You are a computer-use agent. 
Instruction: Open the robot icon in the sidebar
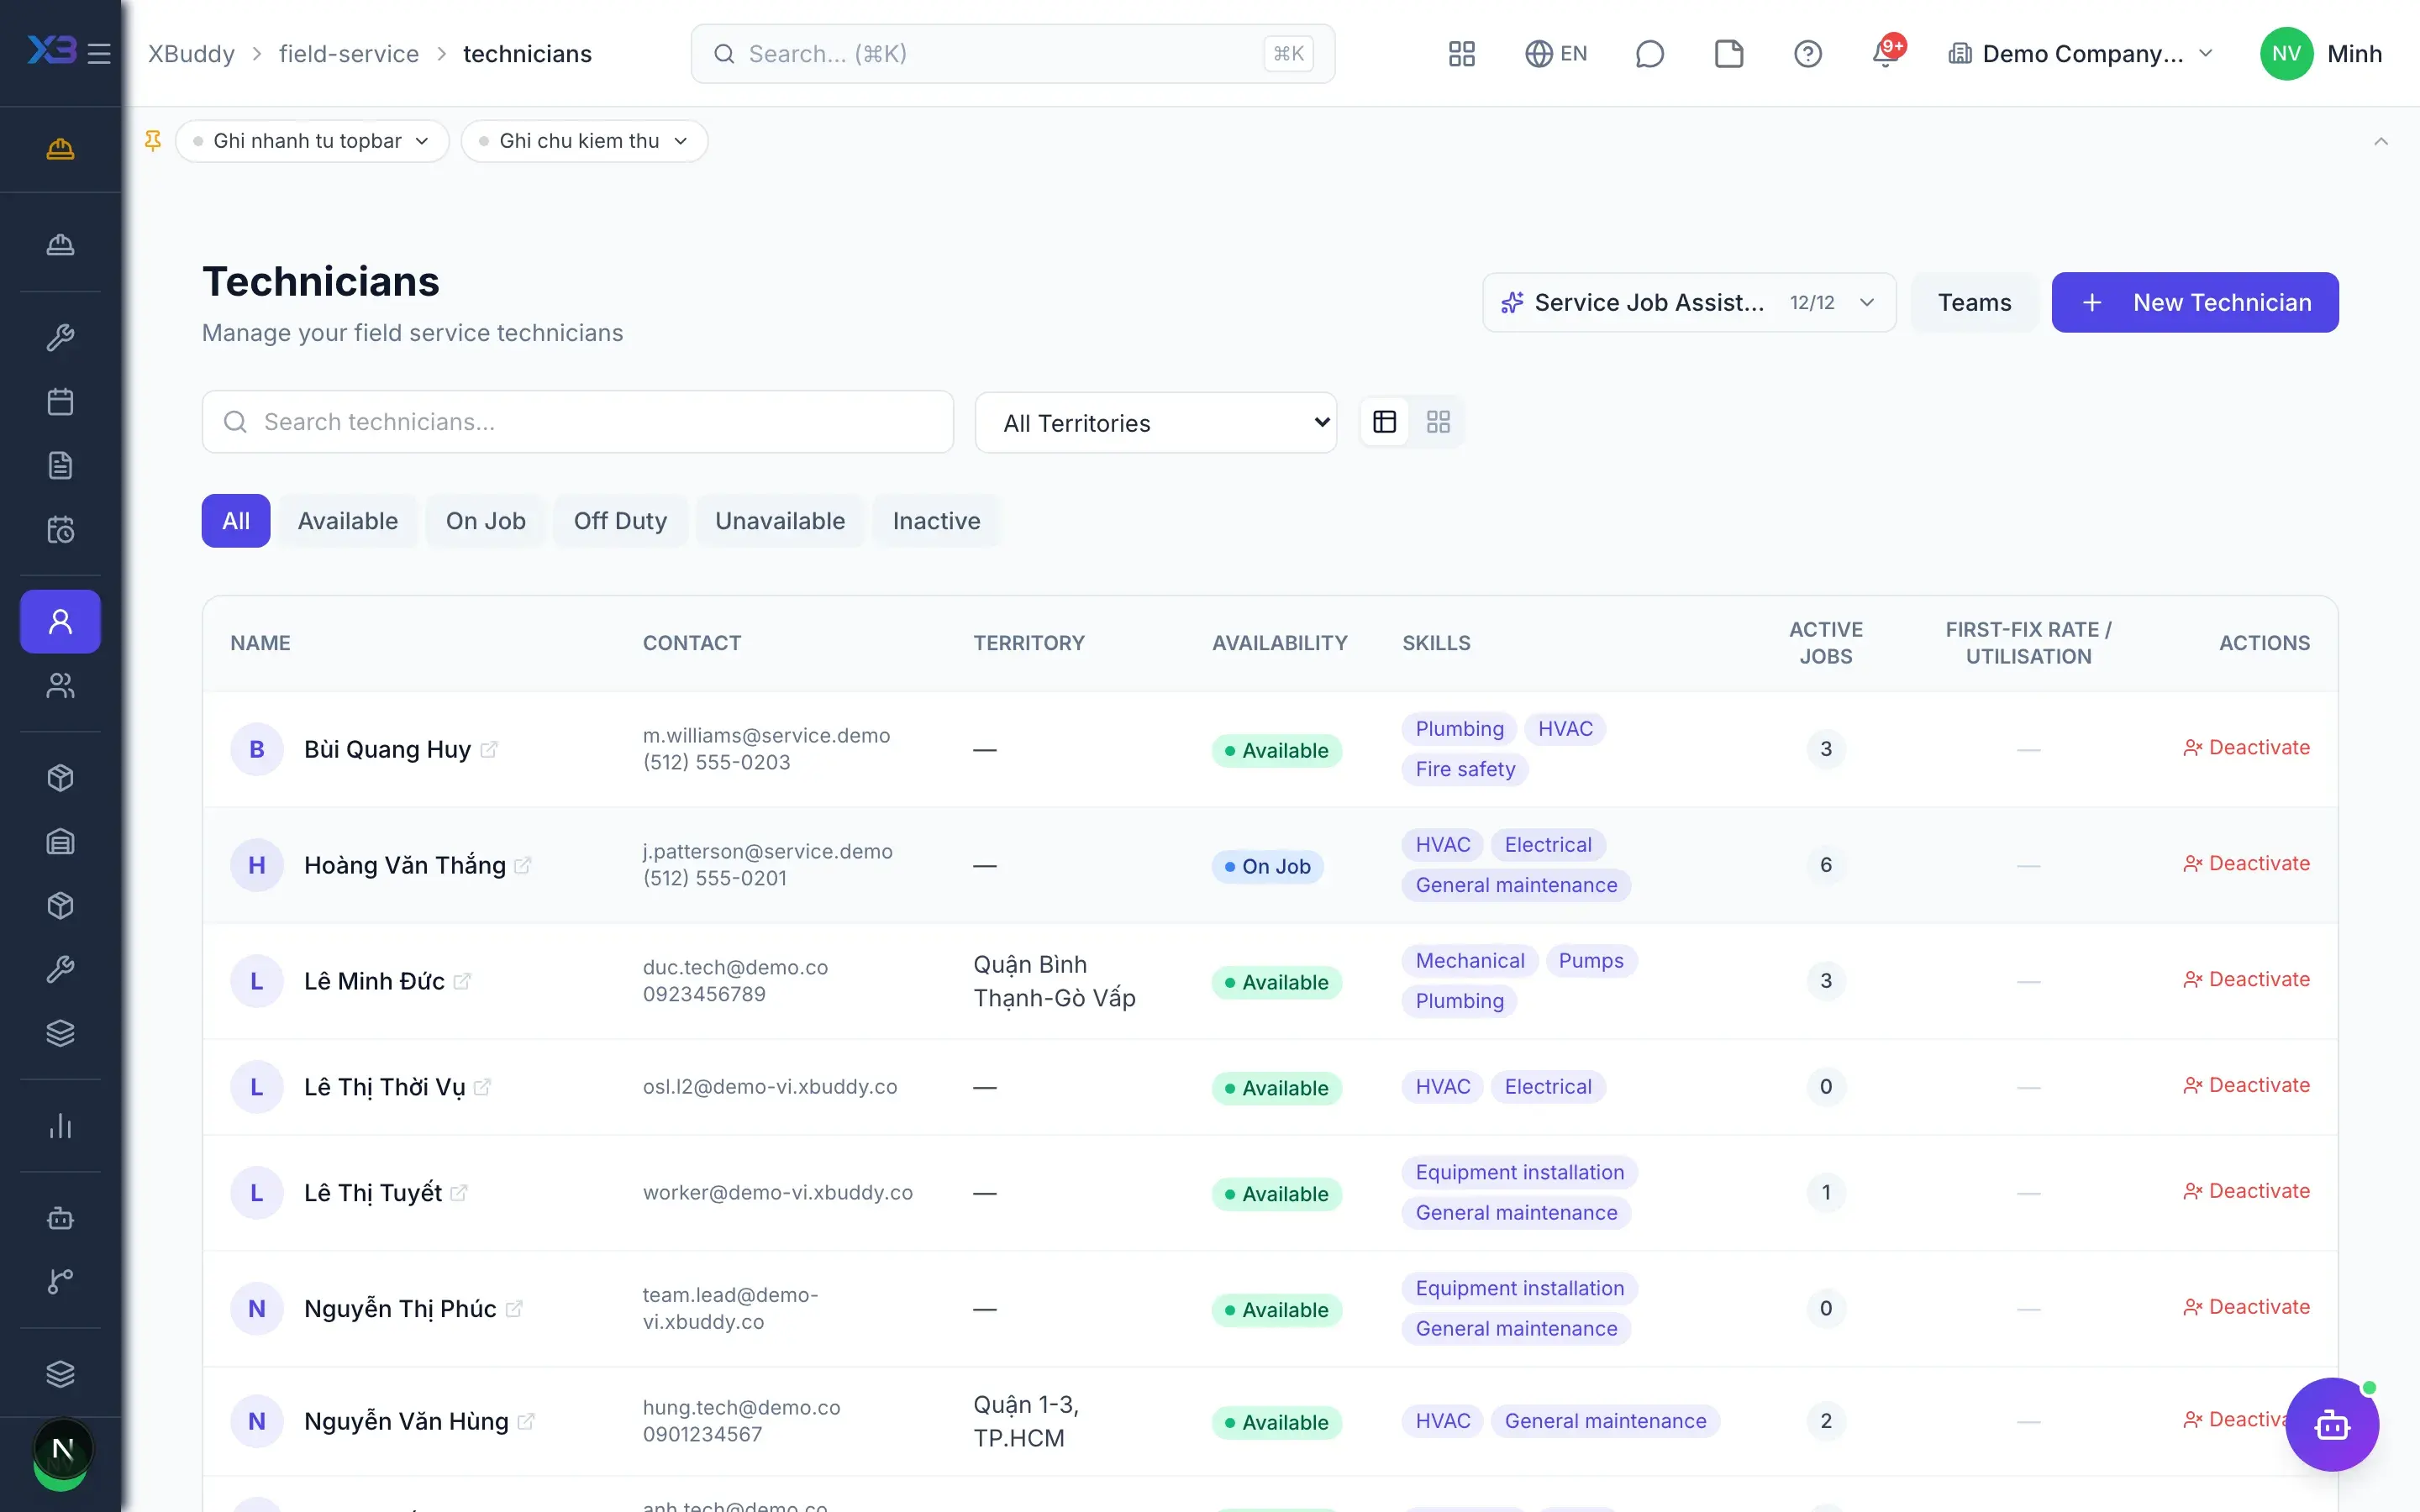pos(60,1218)
